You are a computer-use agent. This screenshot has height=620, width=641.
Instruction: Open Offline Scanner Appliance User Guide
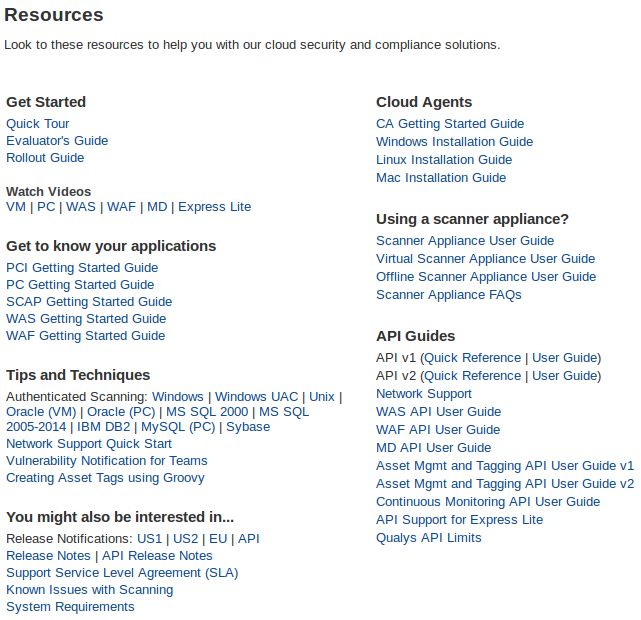486,277
